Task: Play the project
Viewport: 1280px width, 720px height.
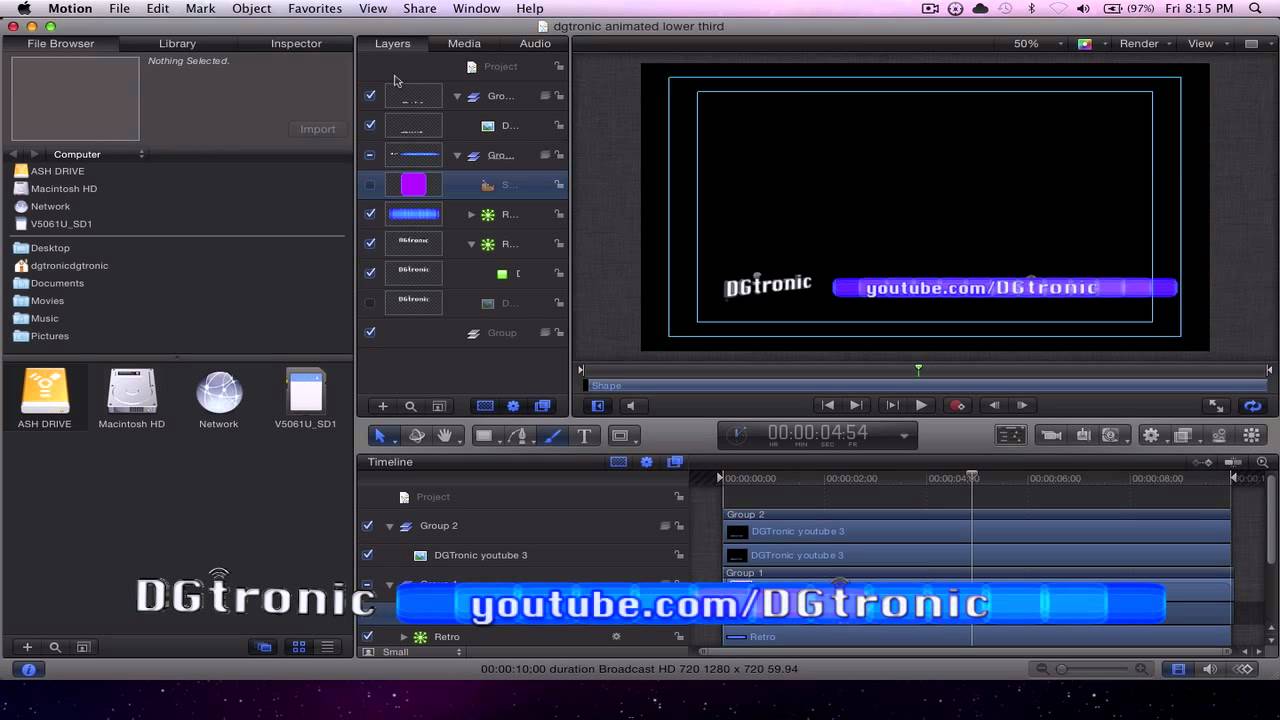Action: [x=921, y=405]
